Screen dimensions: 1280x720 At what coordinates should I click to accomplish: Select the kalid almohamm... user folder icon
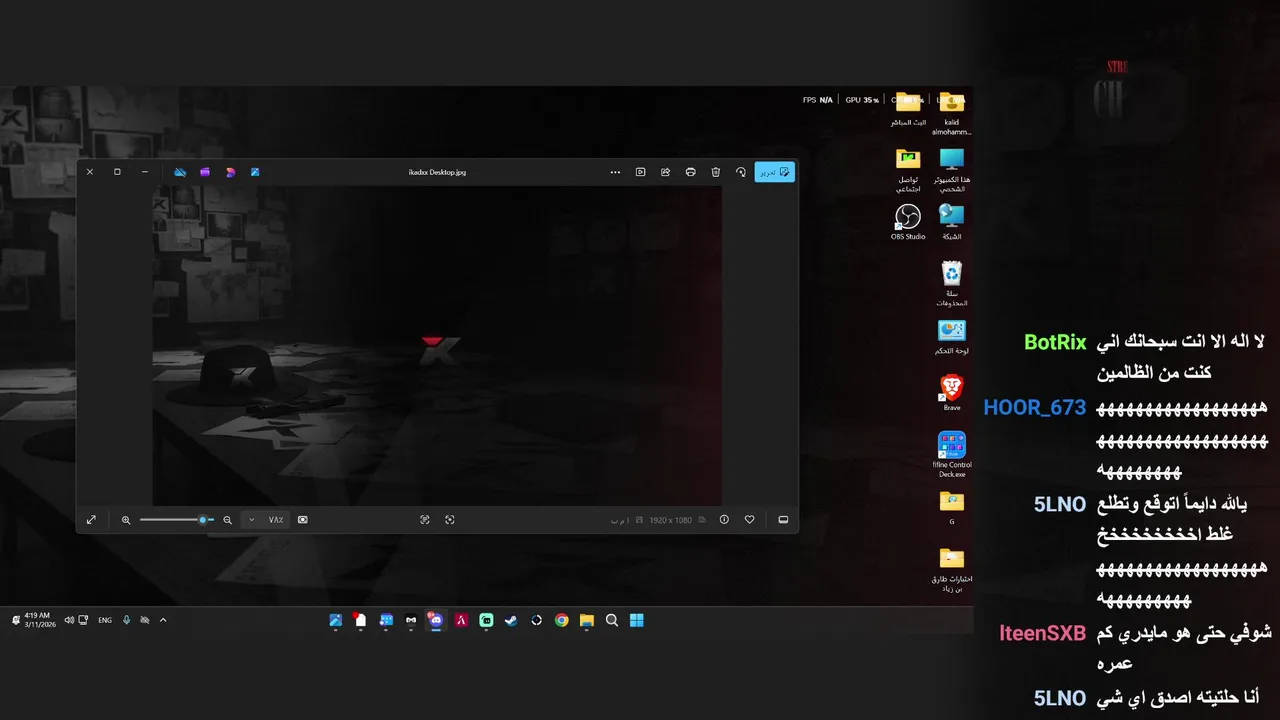952,113
